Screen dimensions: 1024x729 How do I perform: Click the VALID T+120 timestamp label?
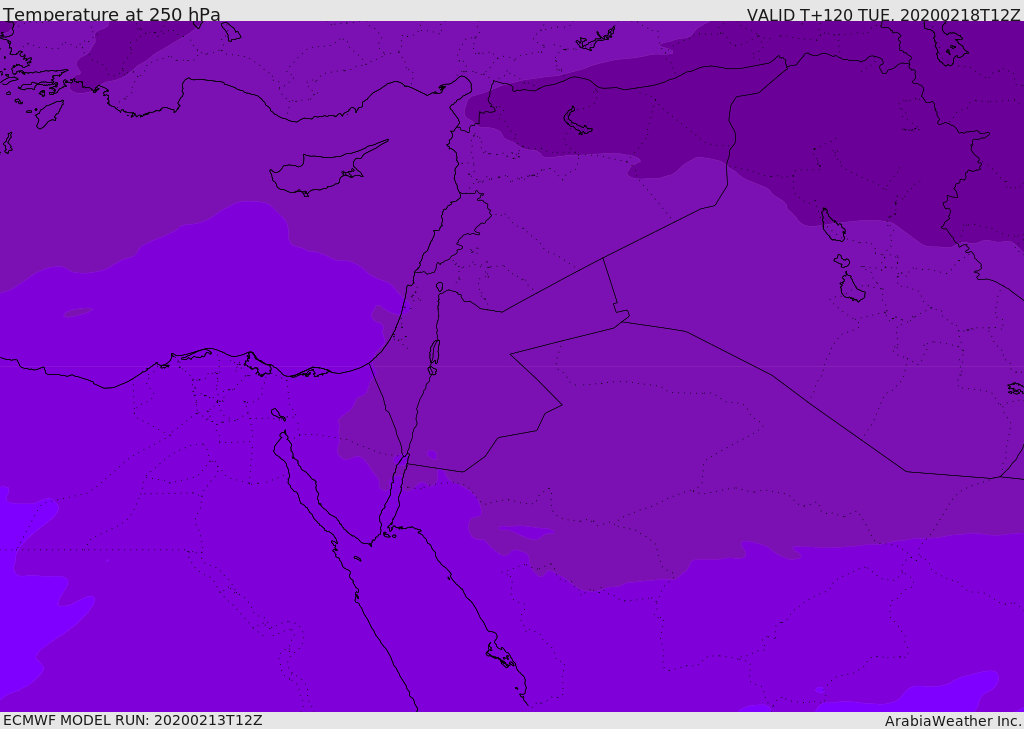[884, 14]
